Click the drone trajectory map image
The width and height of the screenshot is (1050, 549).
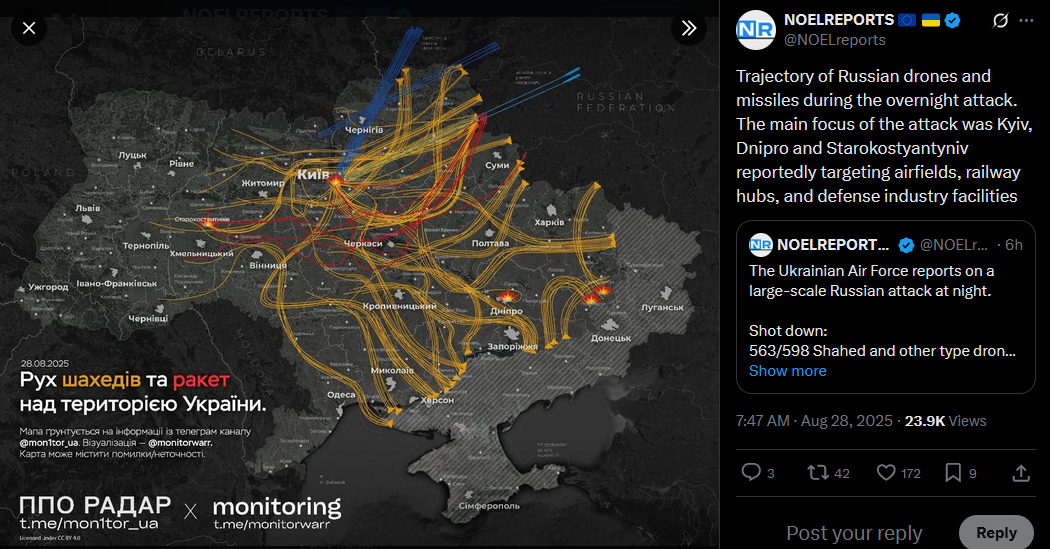click(360, 281)
